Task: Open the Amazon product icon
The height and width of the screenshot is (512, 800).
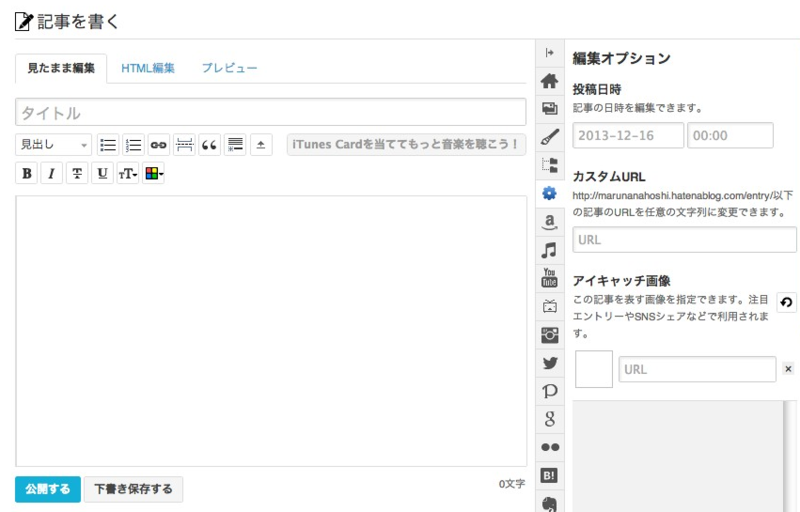Action: point(549,222)
